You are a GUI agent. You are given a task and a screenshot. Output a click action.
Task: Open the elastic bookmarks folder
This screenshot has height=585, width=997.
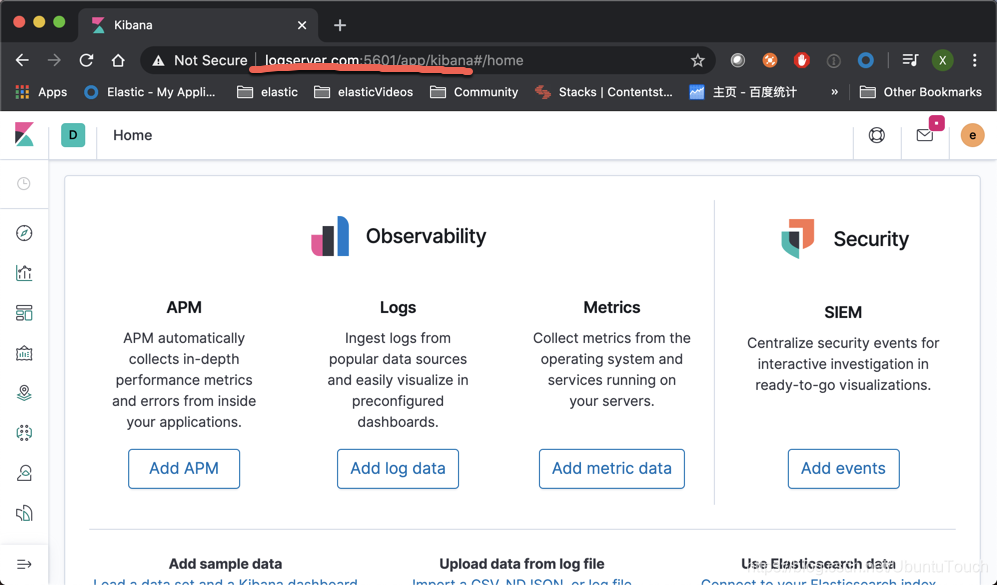[x=267, y=92]
